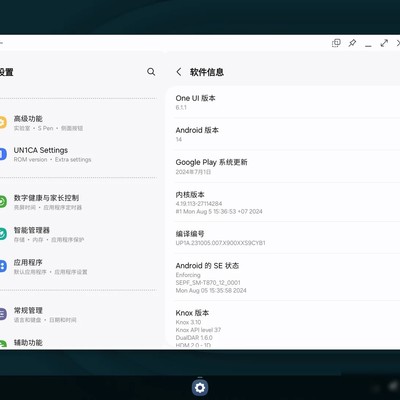Open UN1CA Settings entry

coord(78,154)
